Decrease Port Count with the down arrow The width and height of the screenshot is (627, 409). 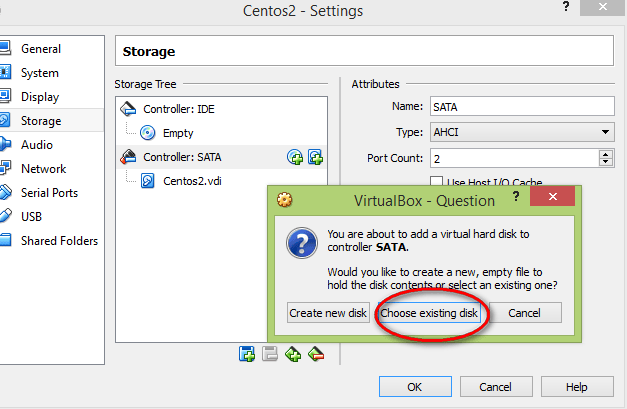coord(606,162)
